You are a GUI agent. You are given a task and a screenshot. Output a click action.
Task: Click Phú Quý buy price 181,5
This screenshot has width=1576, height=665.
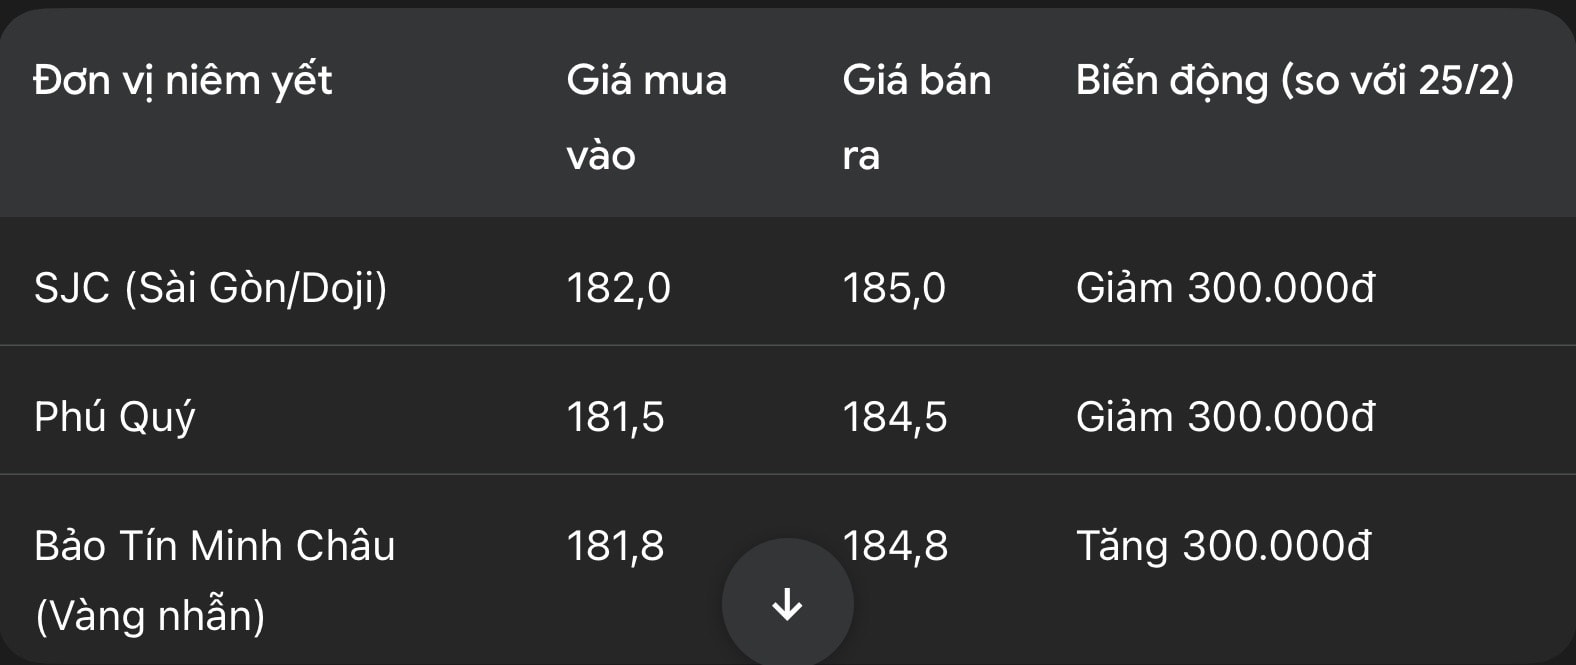[615, 417]
